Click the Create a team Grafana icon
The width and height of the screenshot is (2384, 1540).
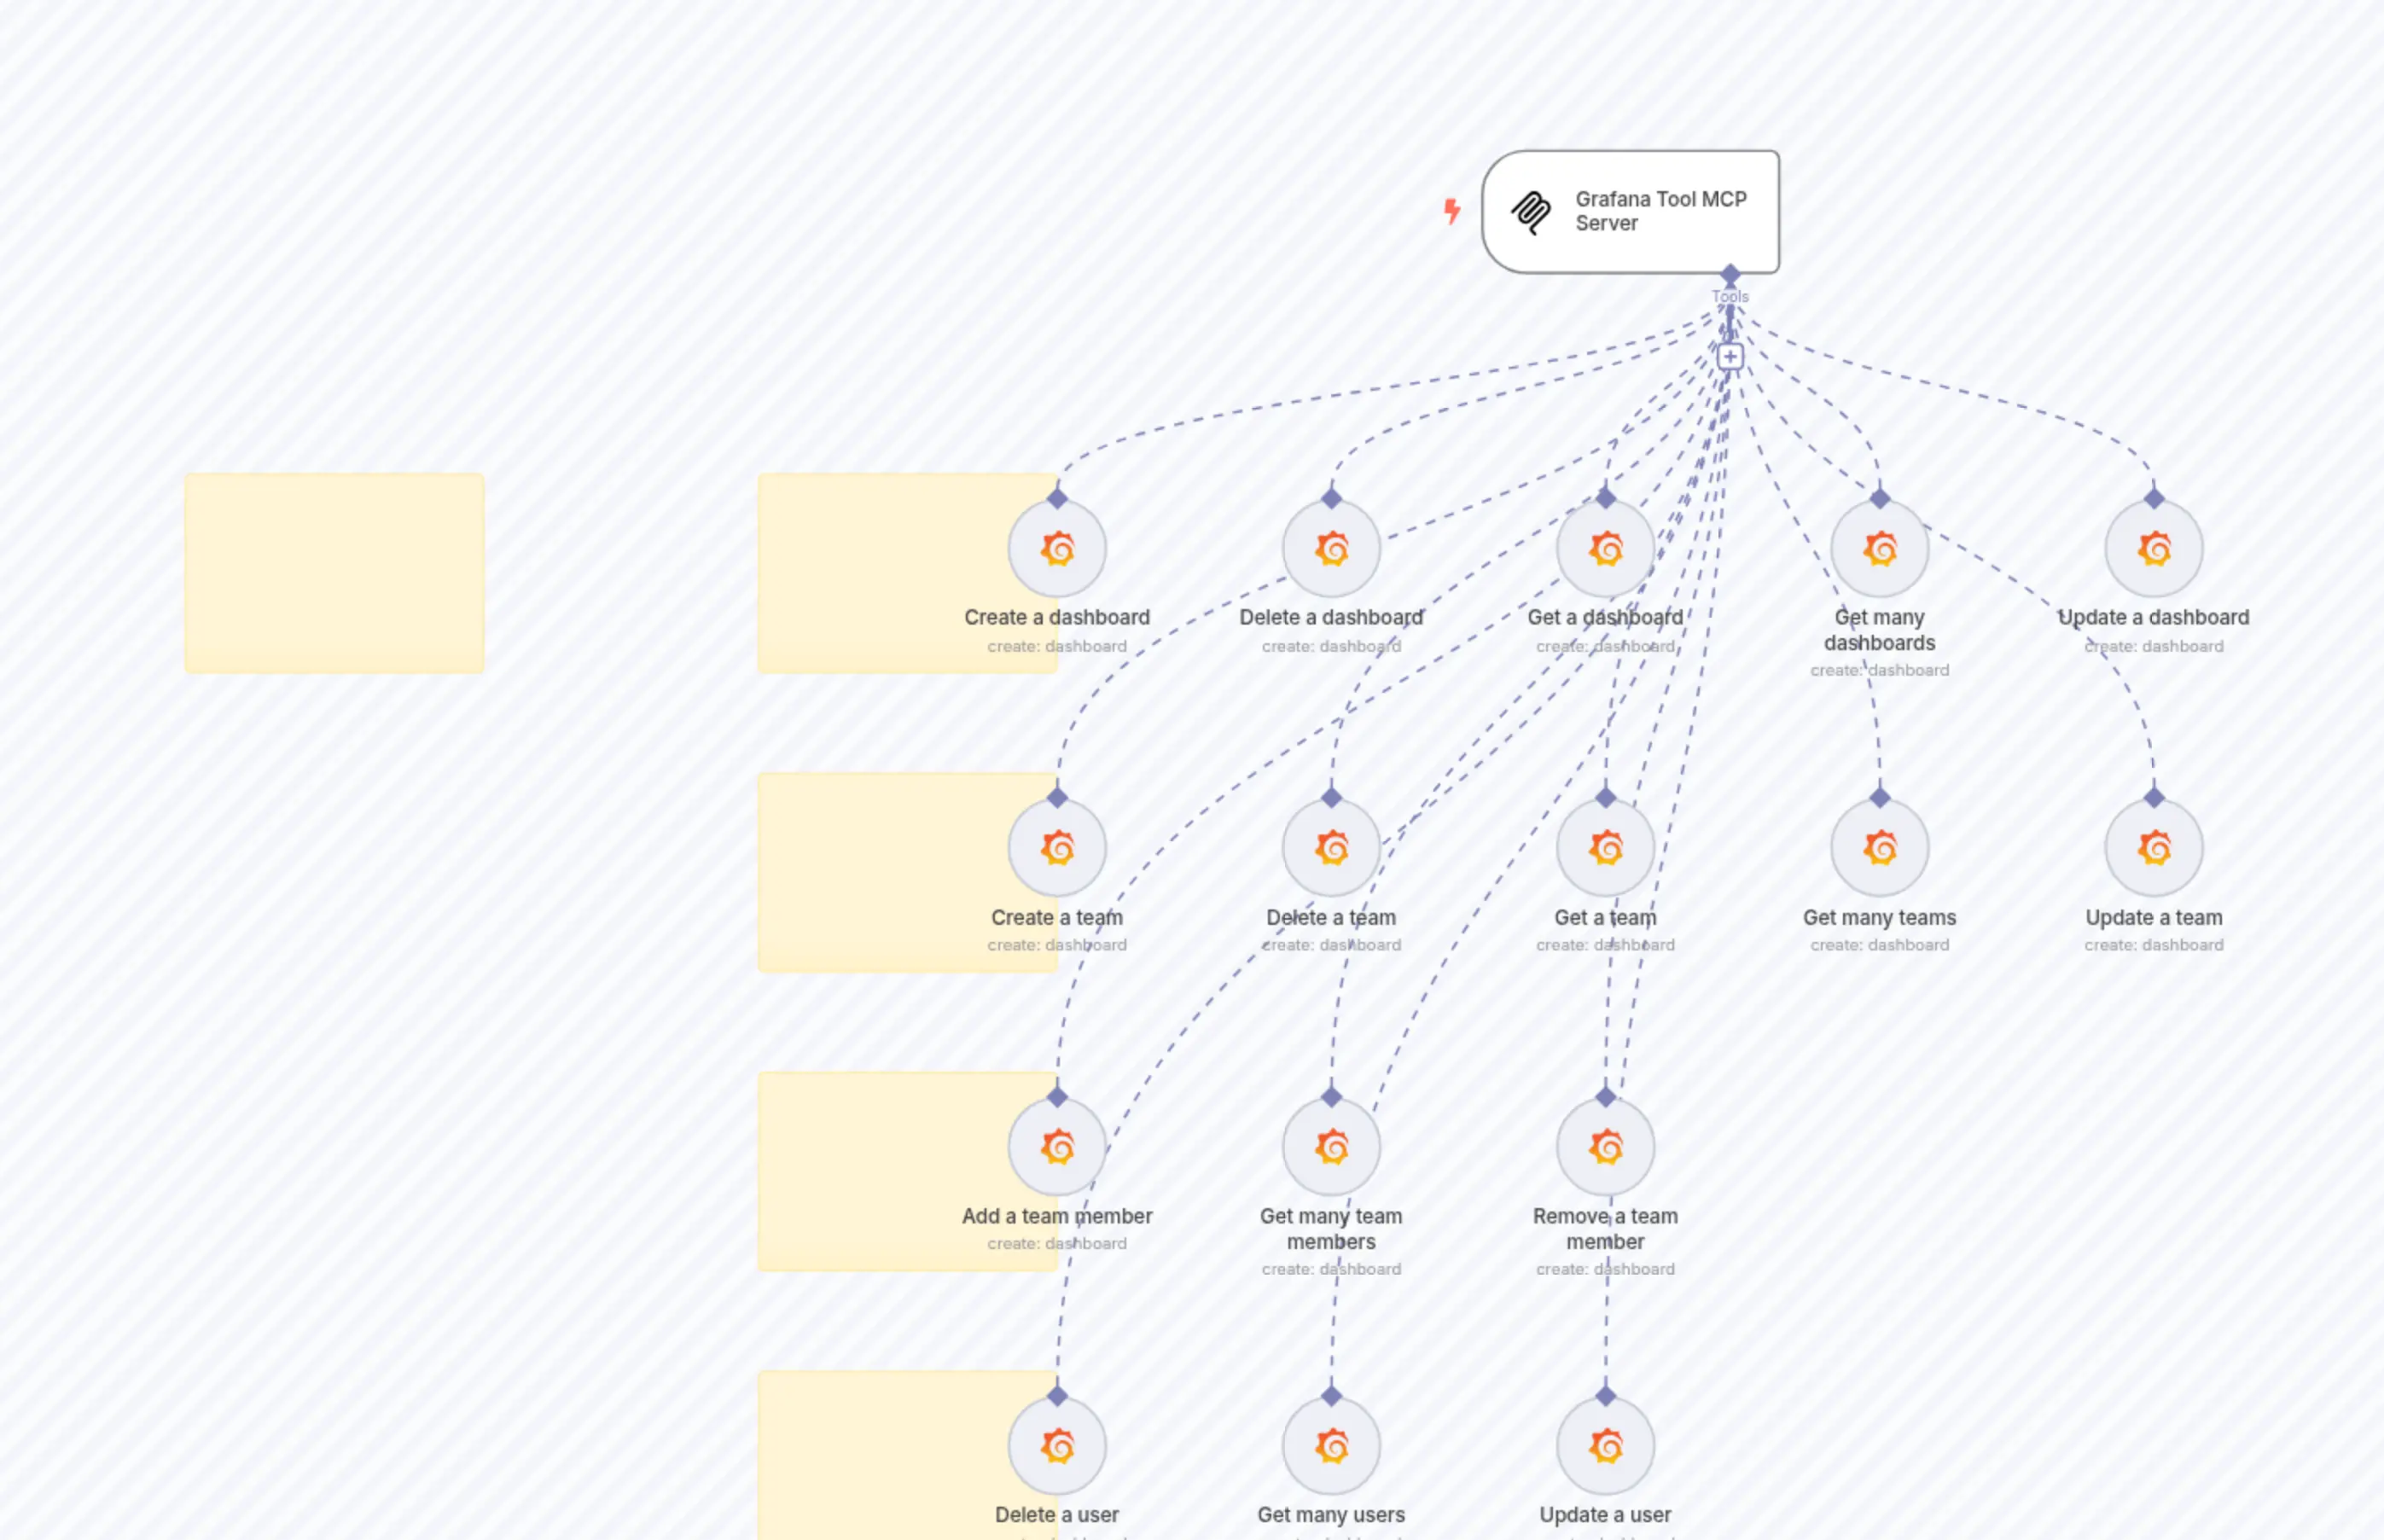click(1056, 846)
